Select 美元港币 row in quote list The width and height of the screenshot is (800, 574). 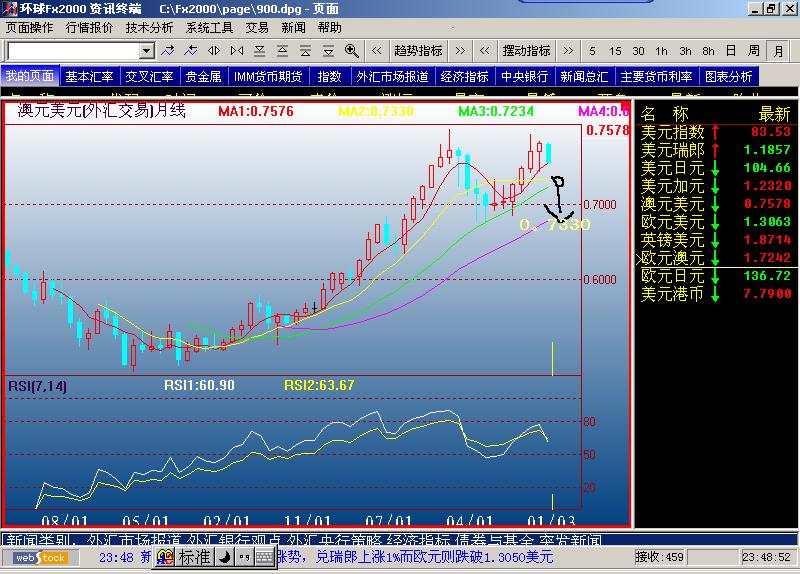point(716,294)
